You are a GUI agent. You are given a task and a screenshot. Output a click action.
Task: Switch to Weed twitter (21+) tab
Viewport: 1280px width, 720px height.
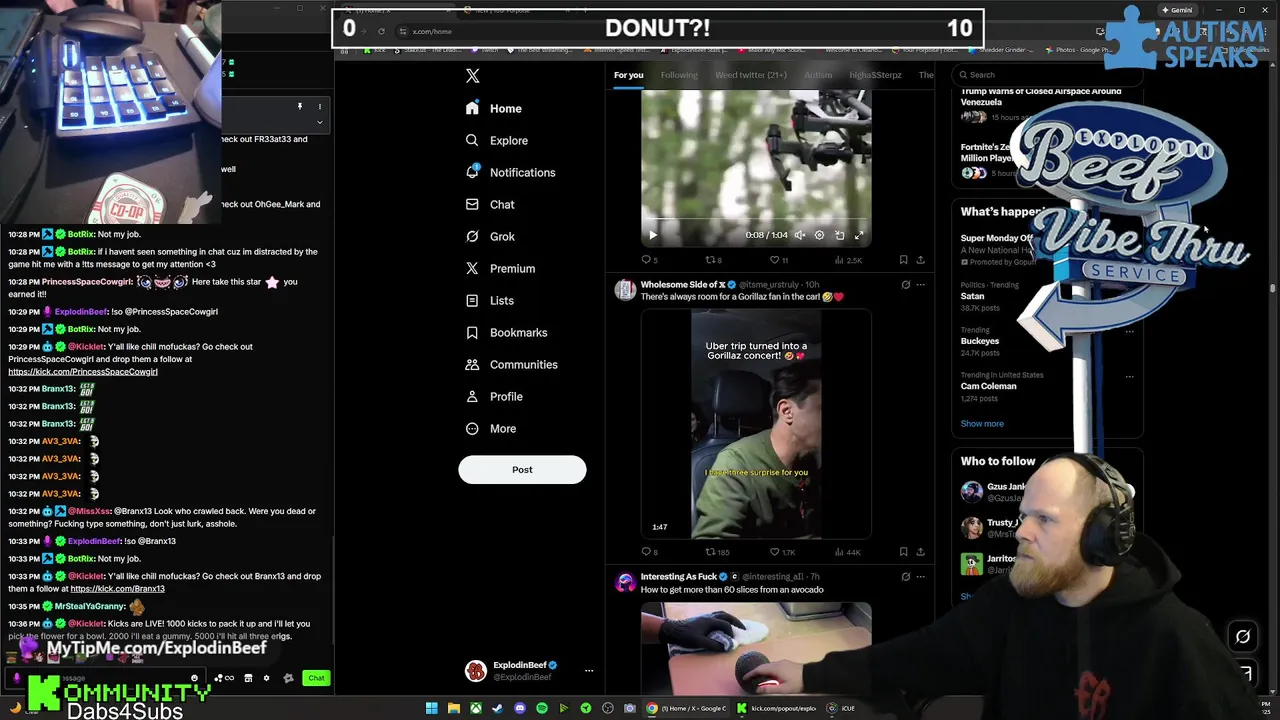pos(751,75)
